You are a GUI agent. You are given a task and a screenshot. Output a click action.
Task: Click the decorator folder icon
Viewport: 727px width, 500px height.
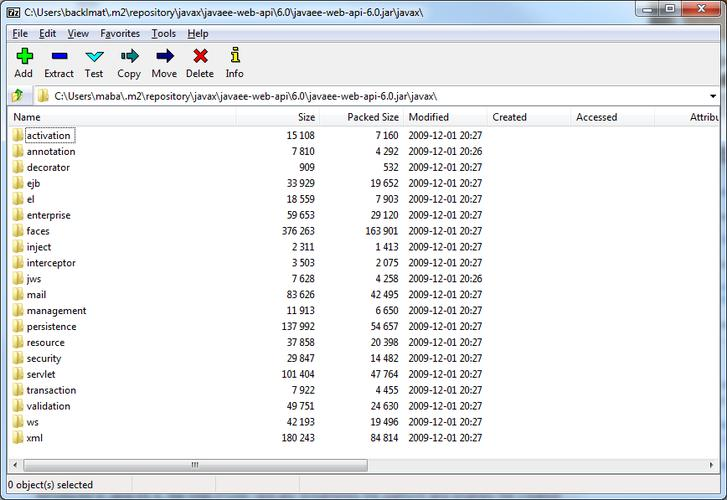coord(18,167)
